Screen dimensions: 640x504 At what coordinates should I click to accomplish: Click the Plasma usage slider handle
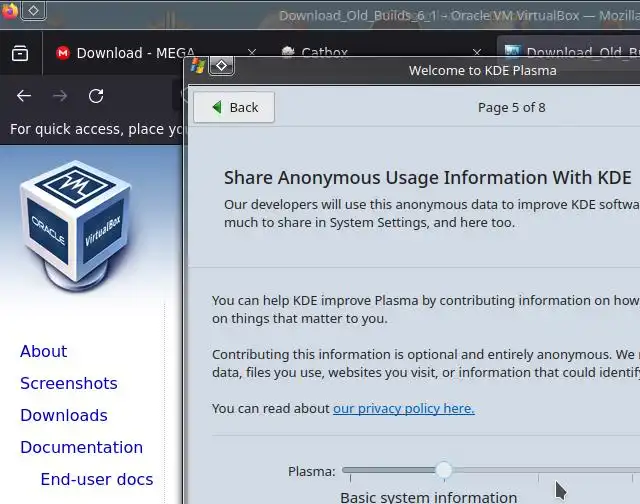click(444, 470)
